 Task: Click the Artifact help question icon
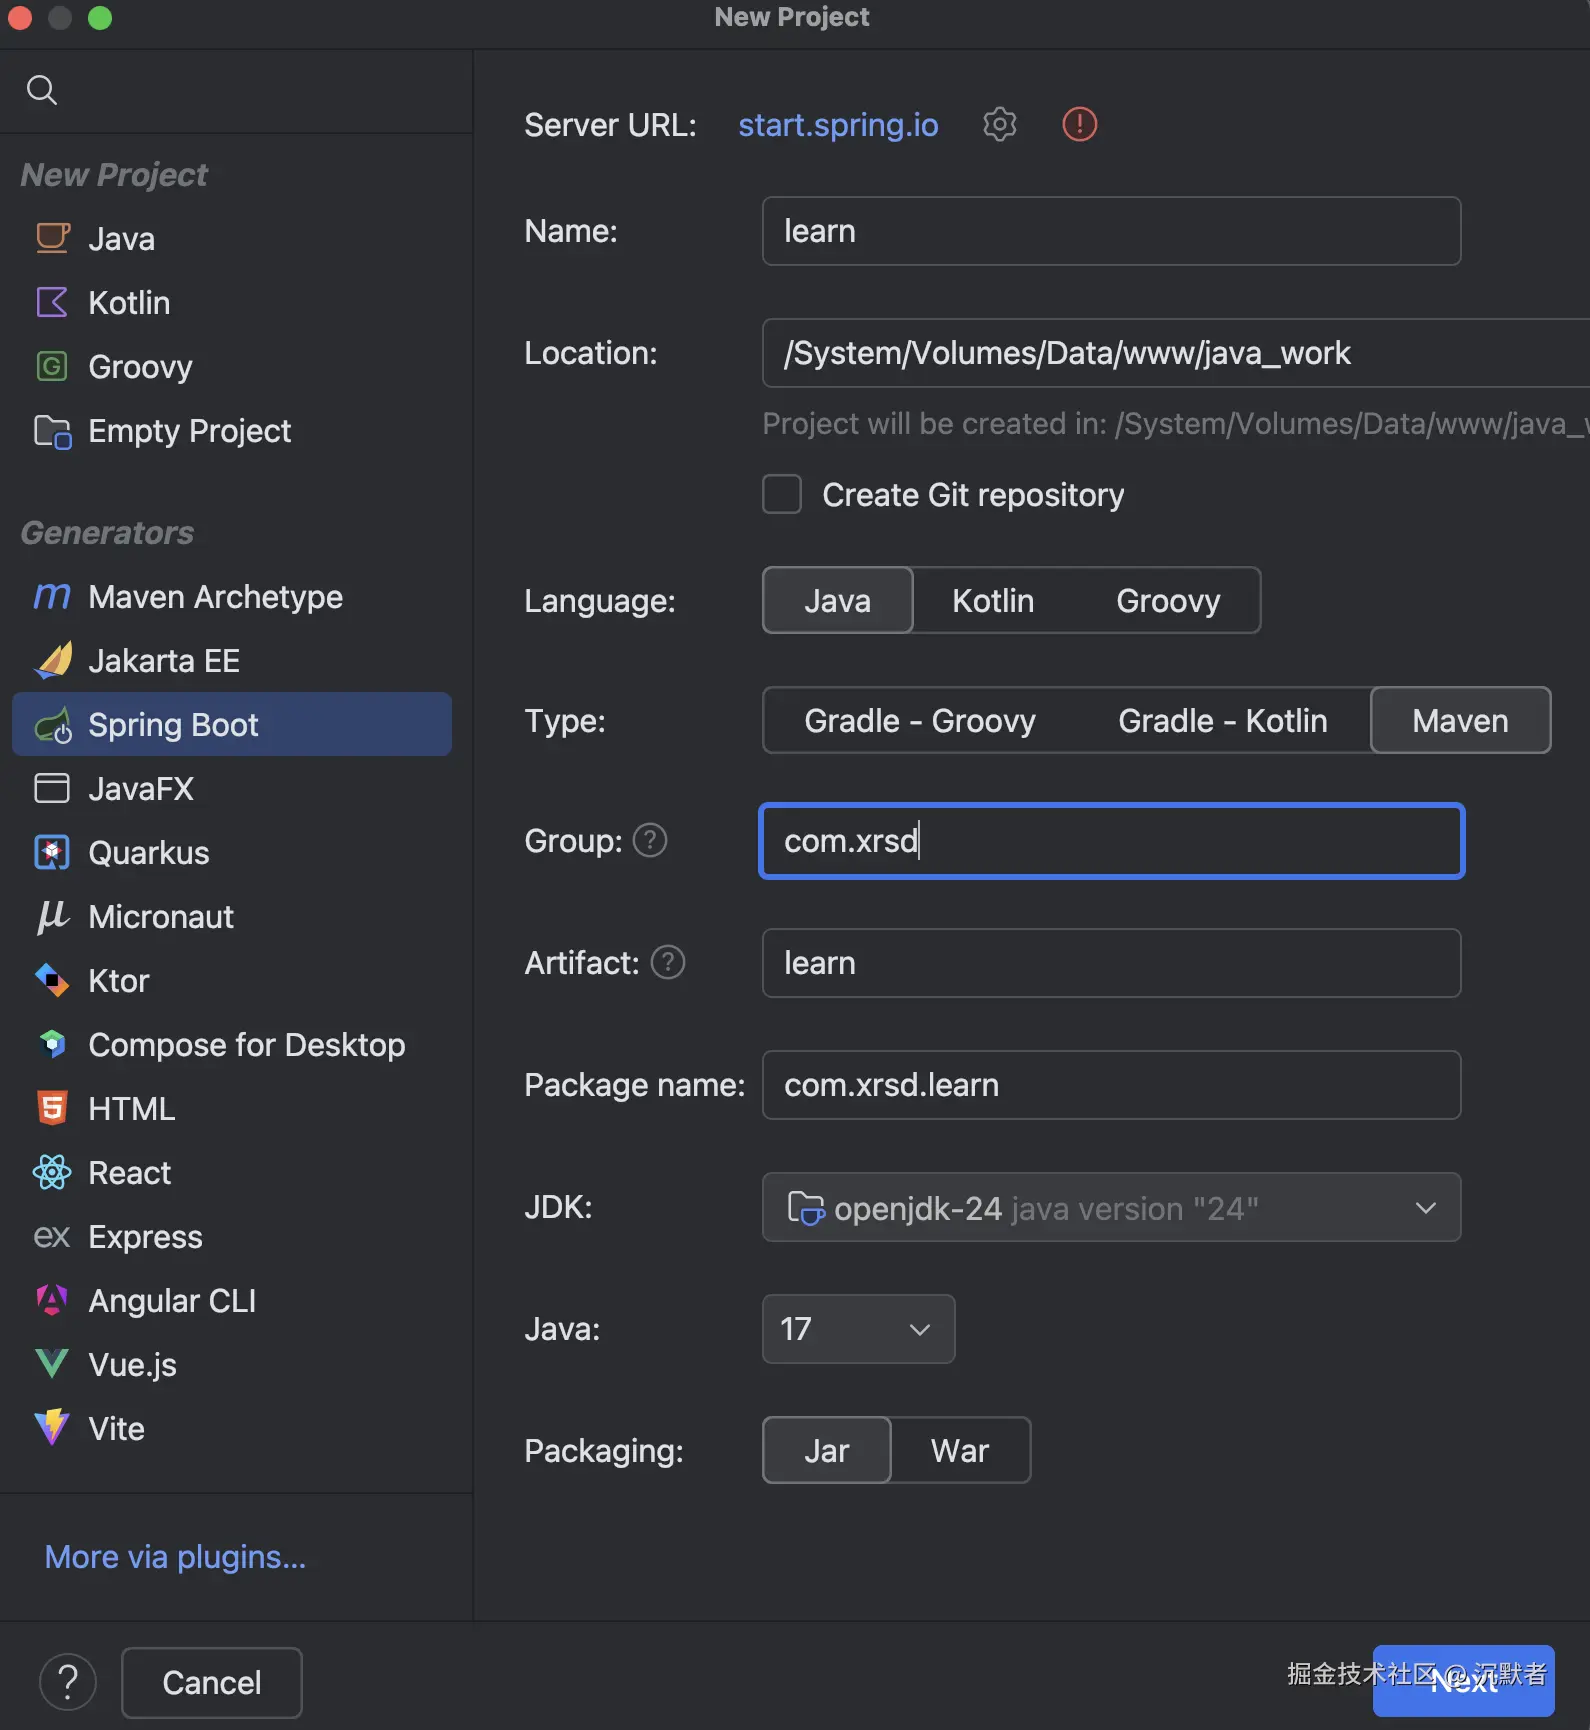[668, 962]
